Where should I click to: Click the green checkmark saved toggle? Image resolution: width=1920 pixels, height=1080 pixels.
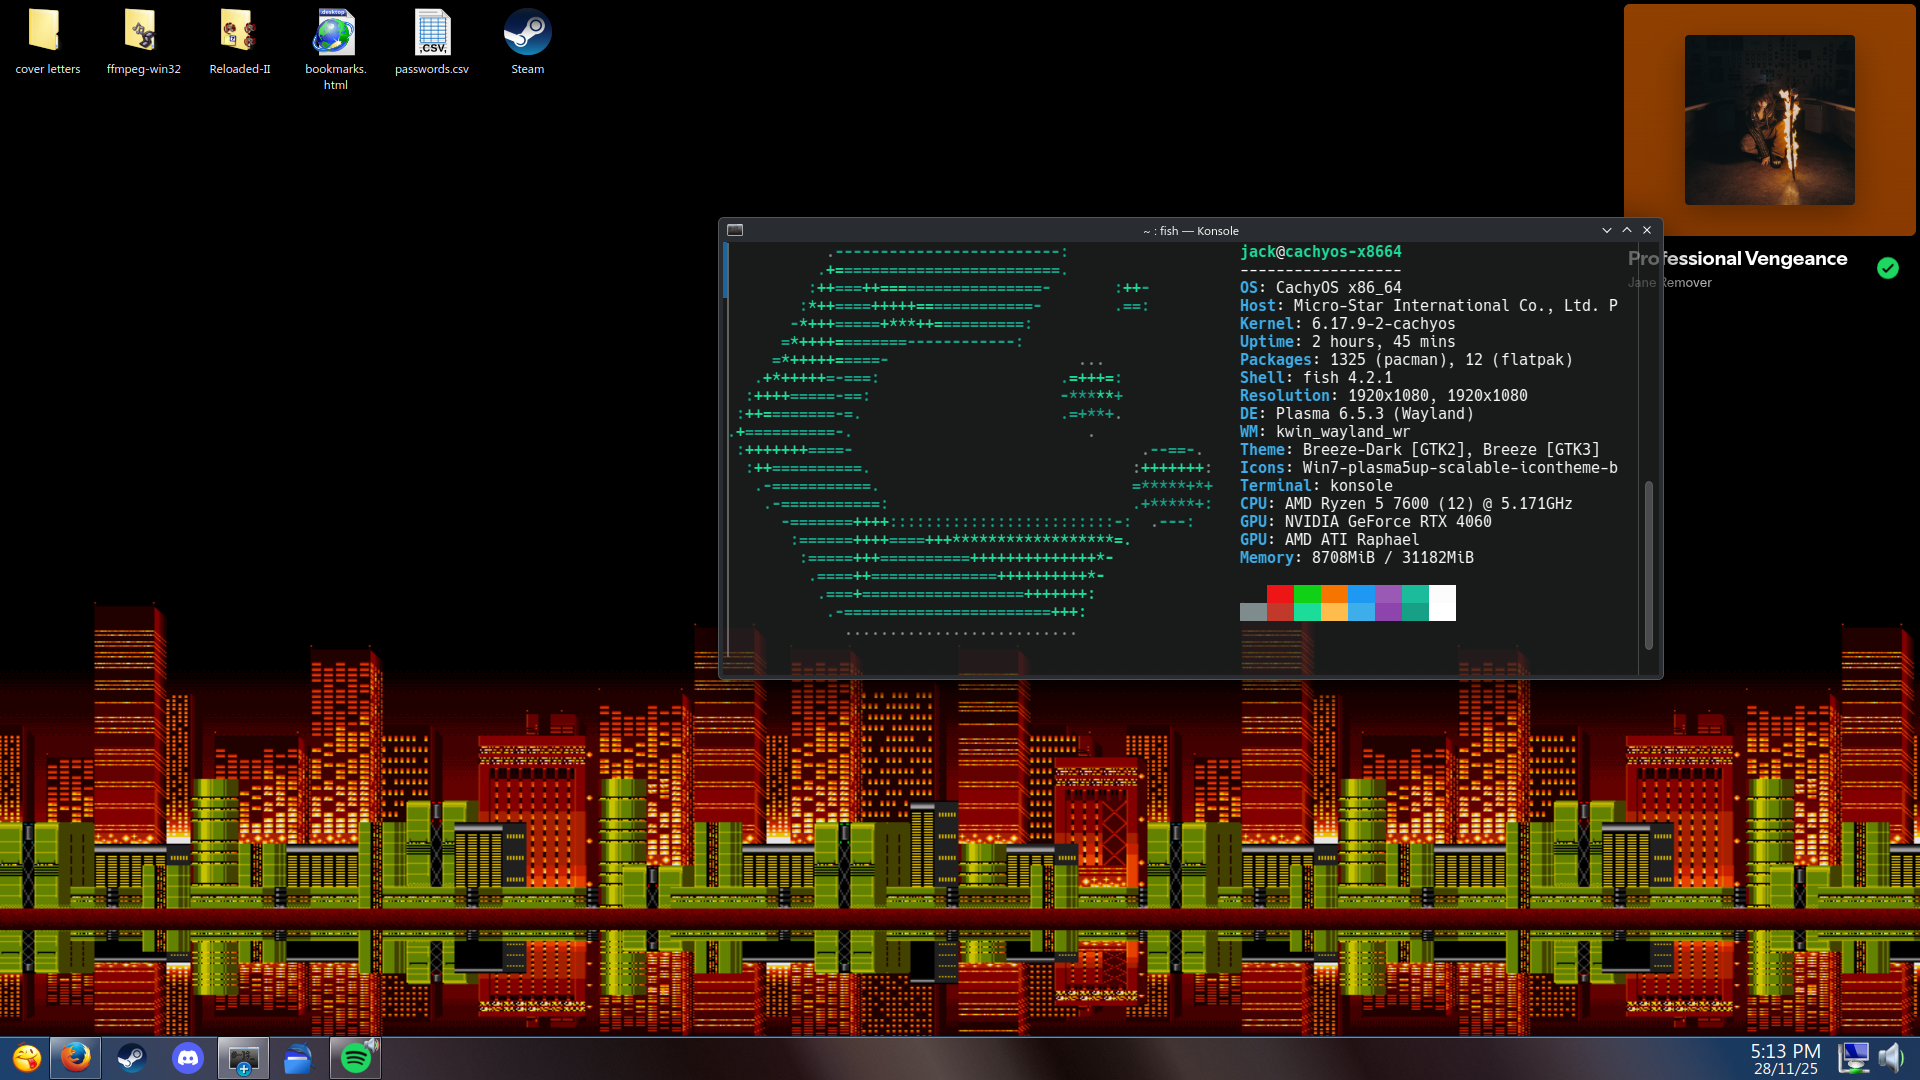pos(1887,268)
